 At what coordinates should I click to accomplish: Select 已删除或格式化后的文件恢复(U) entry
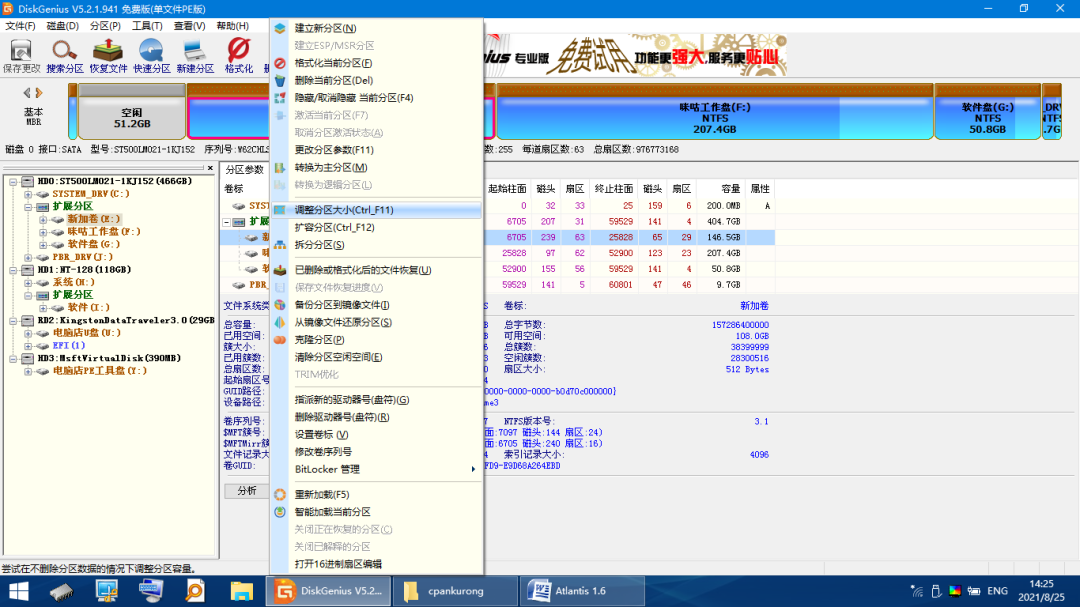[x=377, y=270]
